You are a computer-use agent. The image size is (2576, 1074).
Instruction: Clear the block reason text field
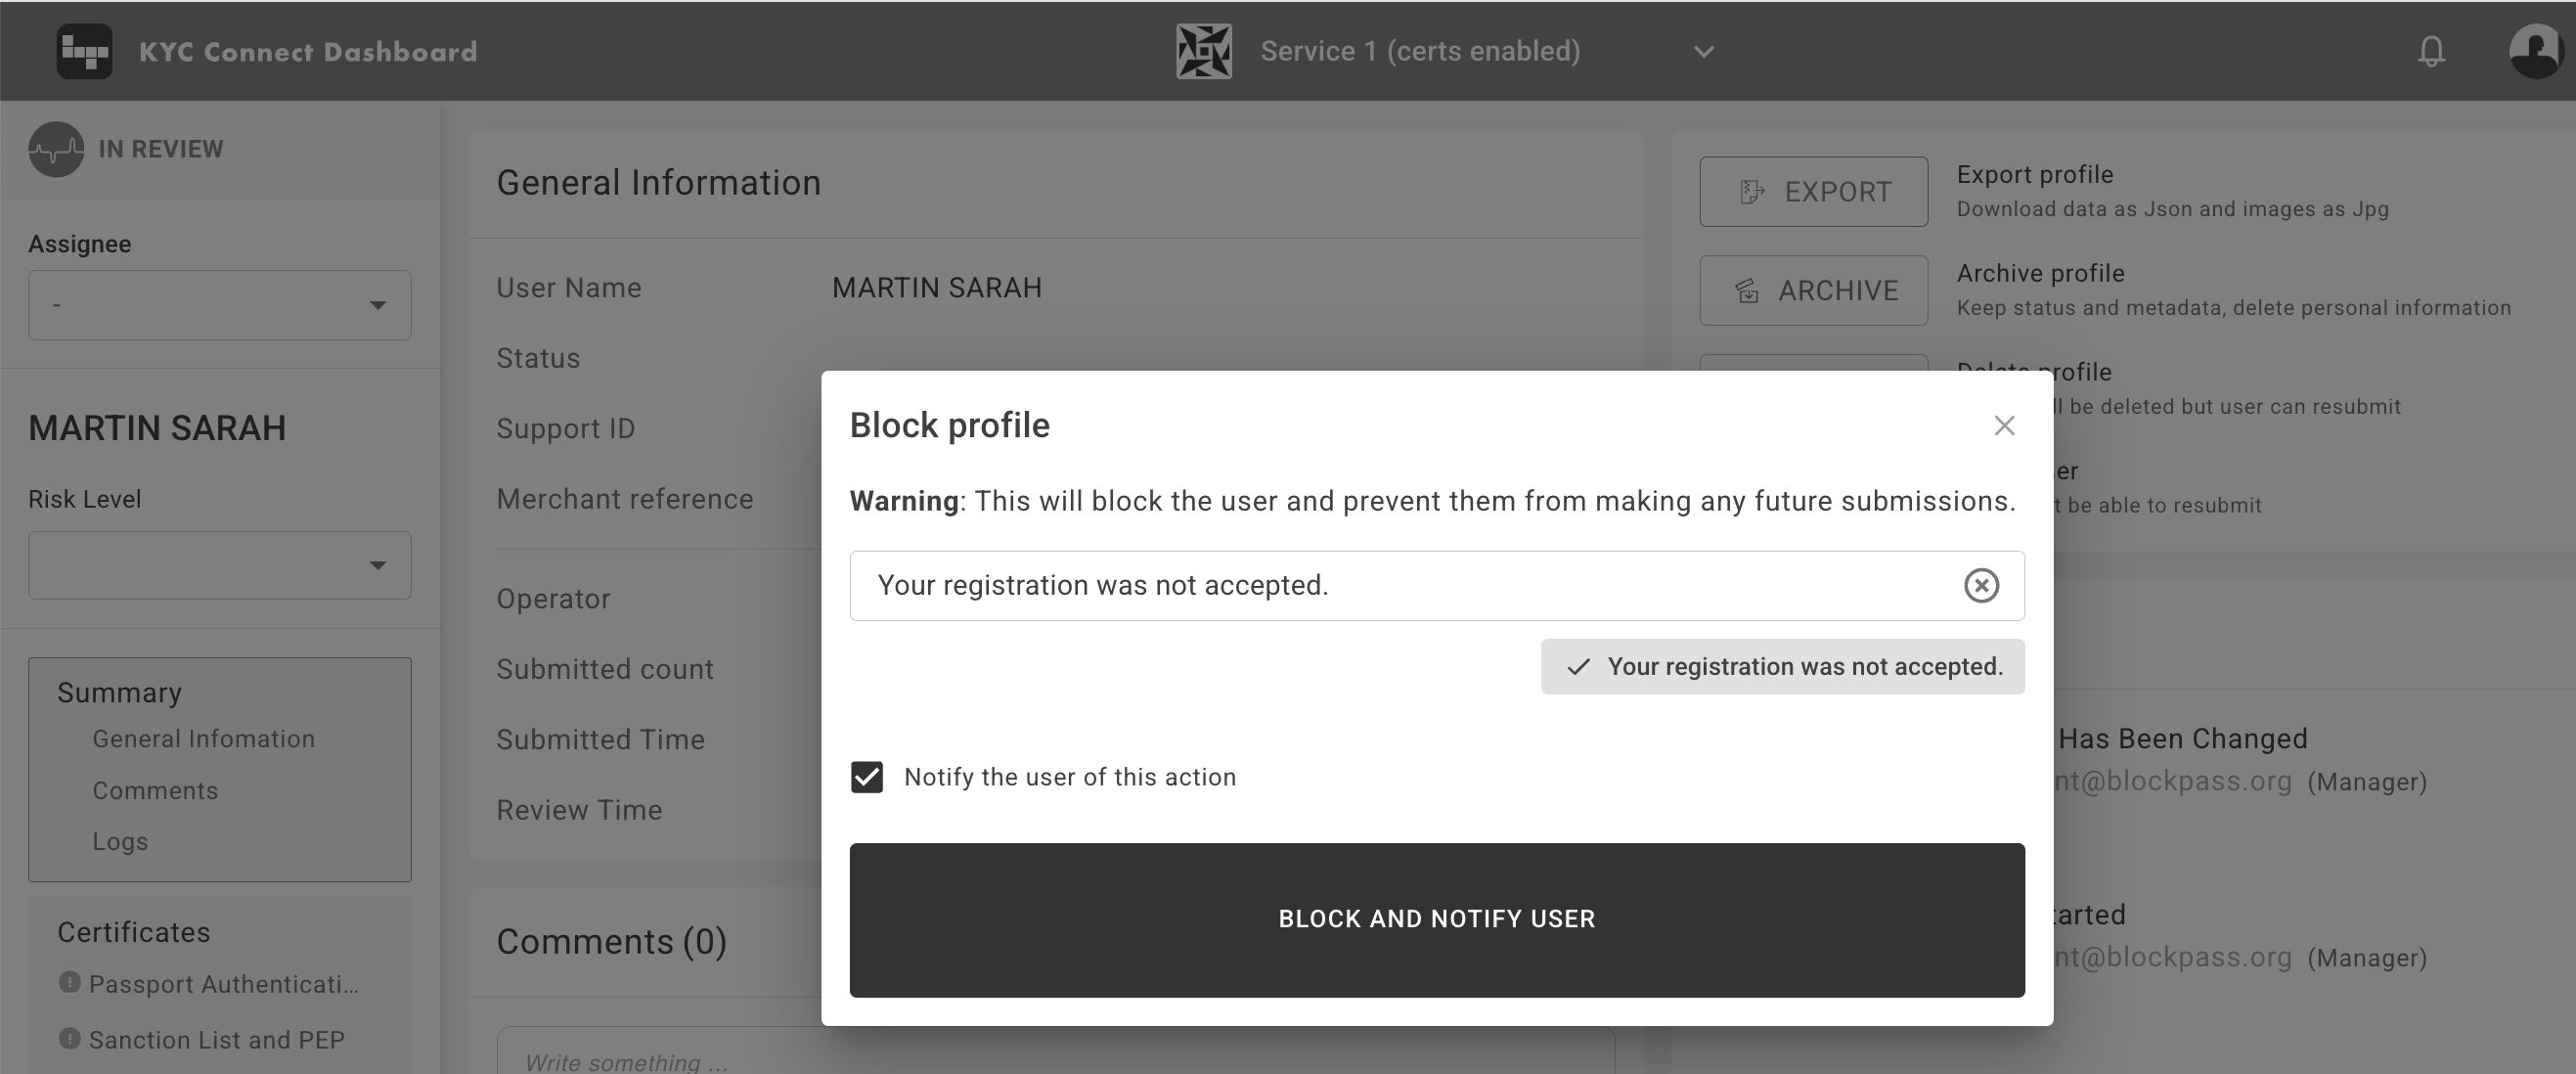[1980, 585]
